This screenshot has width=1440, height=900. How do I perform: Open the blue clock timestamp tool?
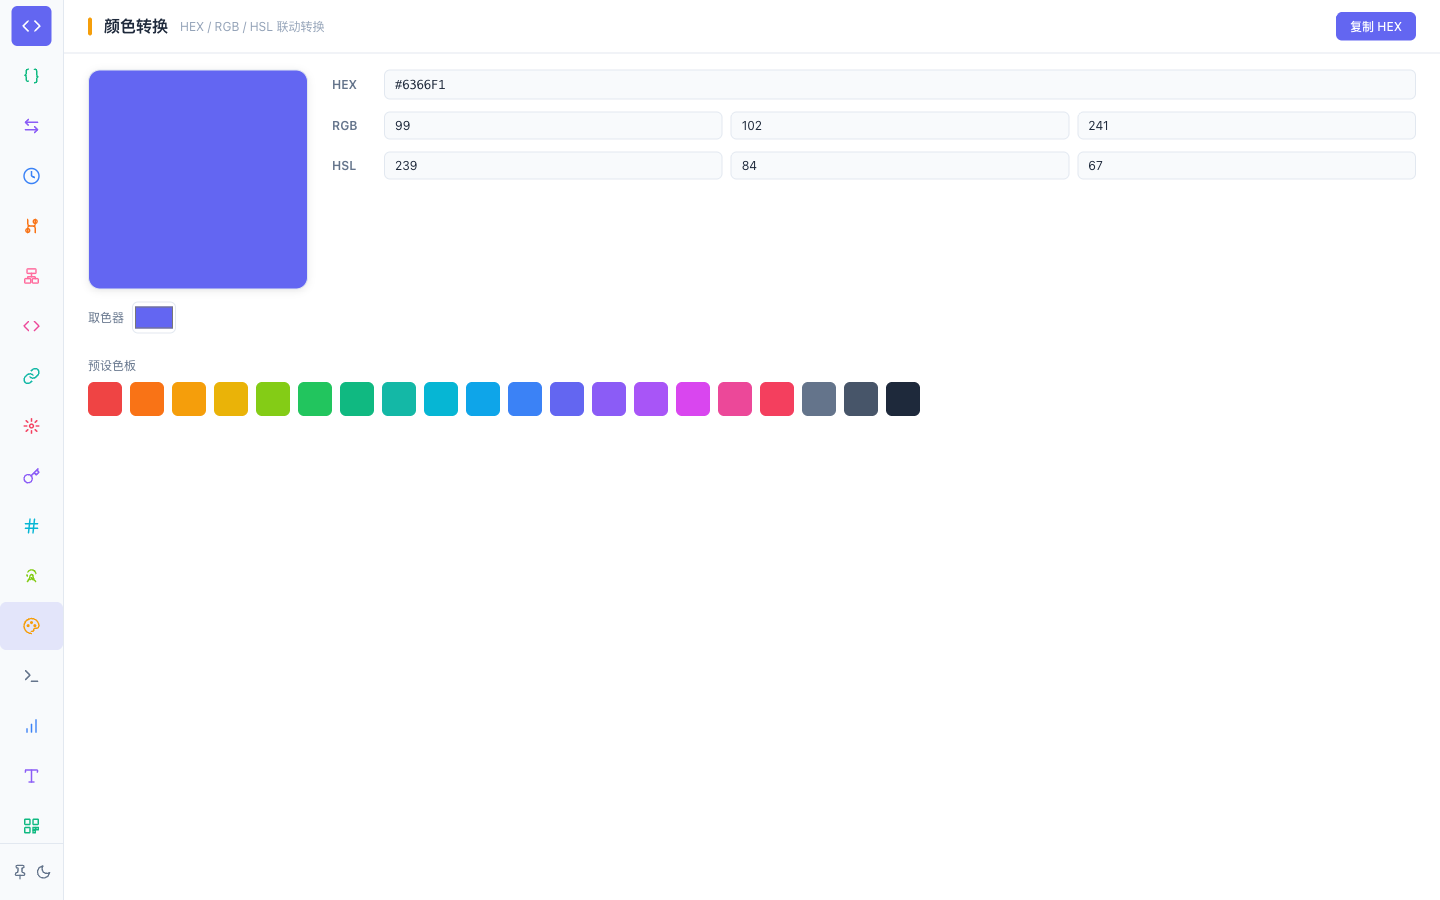click(31, 176)
